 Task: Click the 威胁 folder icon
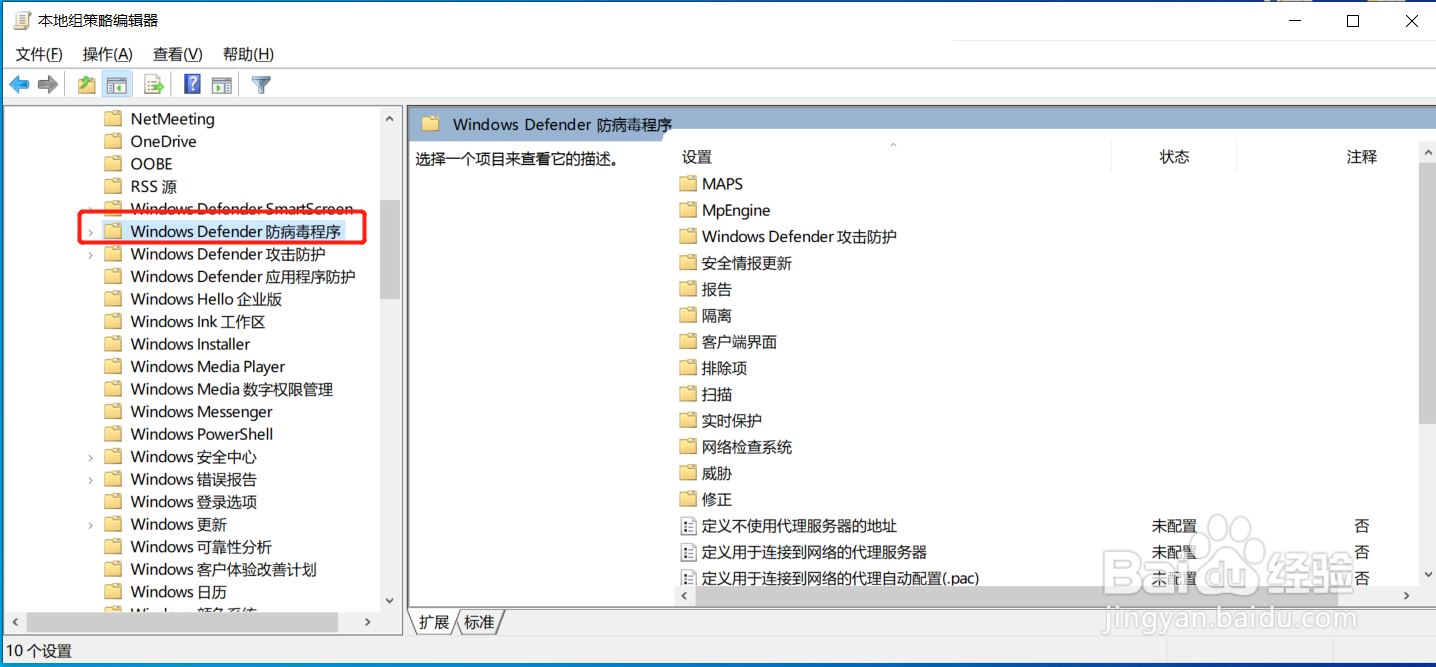pos(688,473)
